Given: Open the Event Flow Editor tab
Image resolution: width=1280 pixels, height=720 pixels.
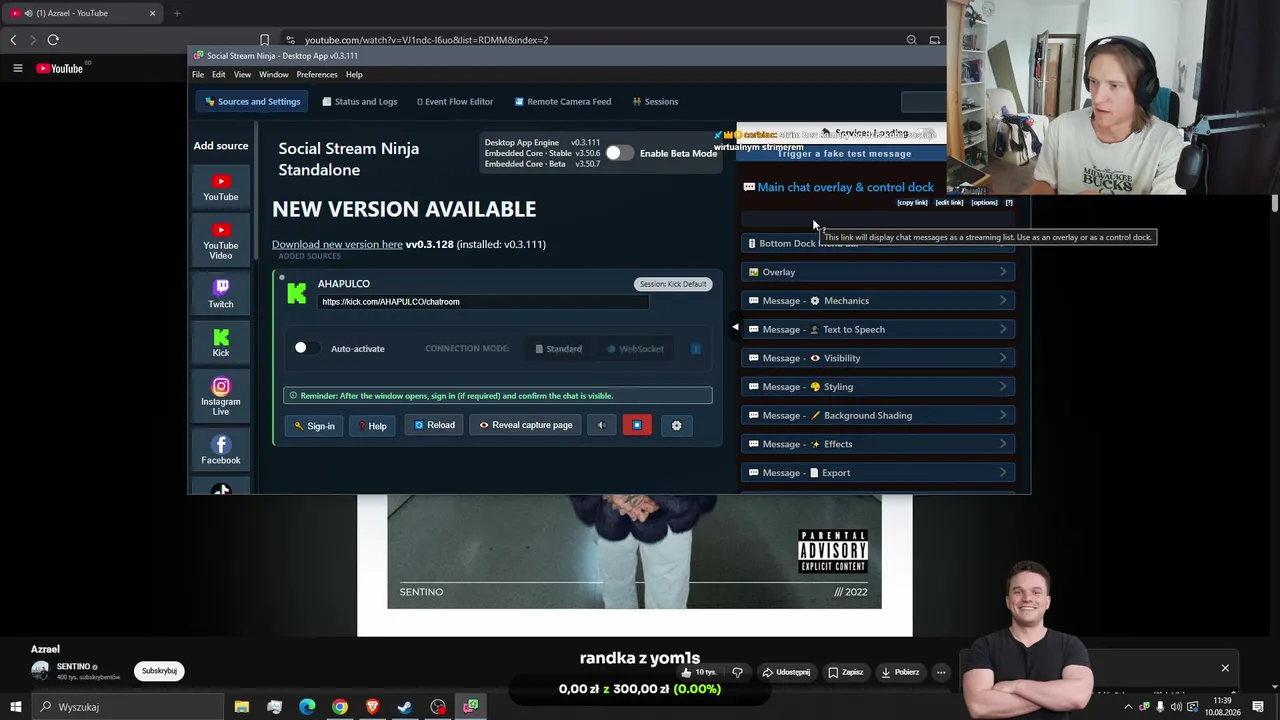Looking at the screenshot, I should point(455,101).
